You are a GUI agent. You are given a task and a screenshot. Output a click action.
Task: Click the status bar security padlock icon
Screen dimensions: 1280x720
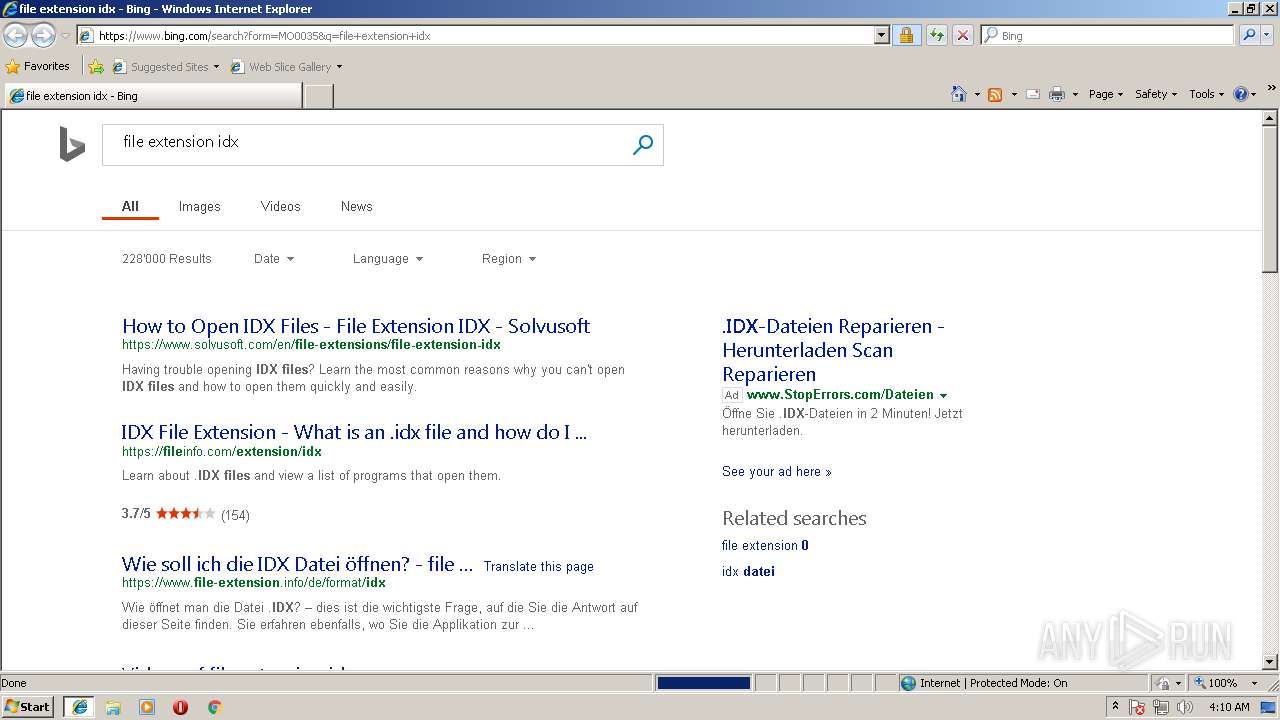pyautogui.click(x=1164, y=683)
